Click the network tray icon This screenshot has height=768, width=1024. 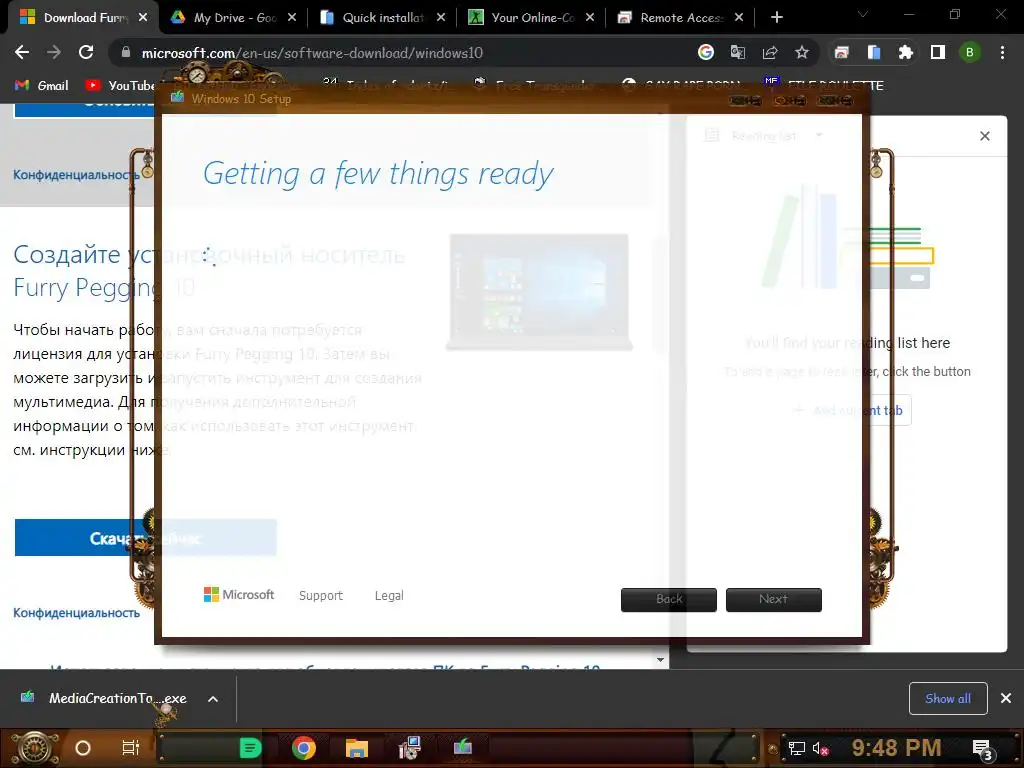[x=797, y=748]
